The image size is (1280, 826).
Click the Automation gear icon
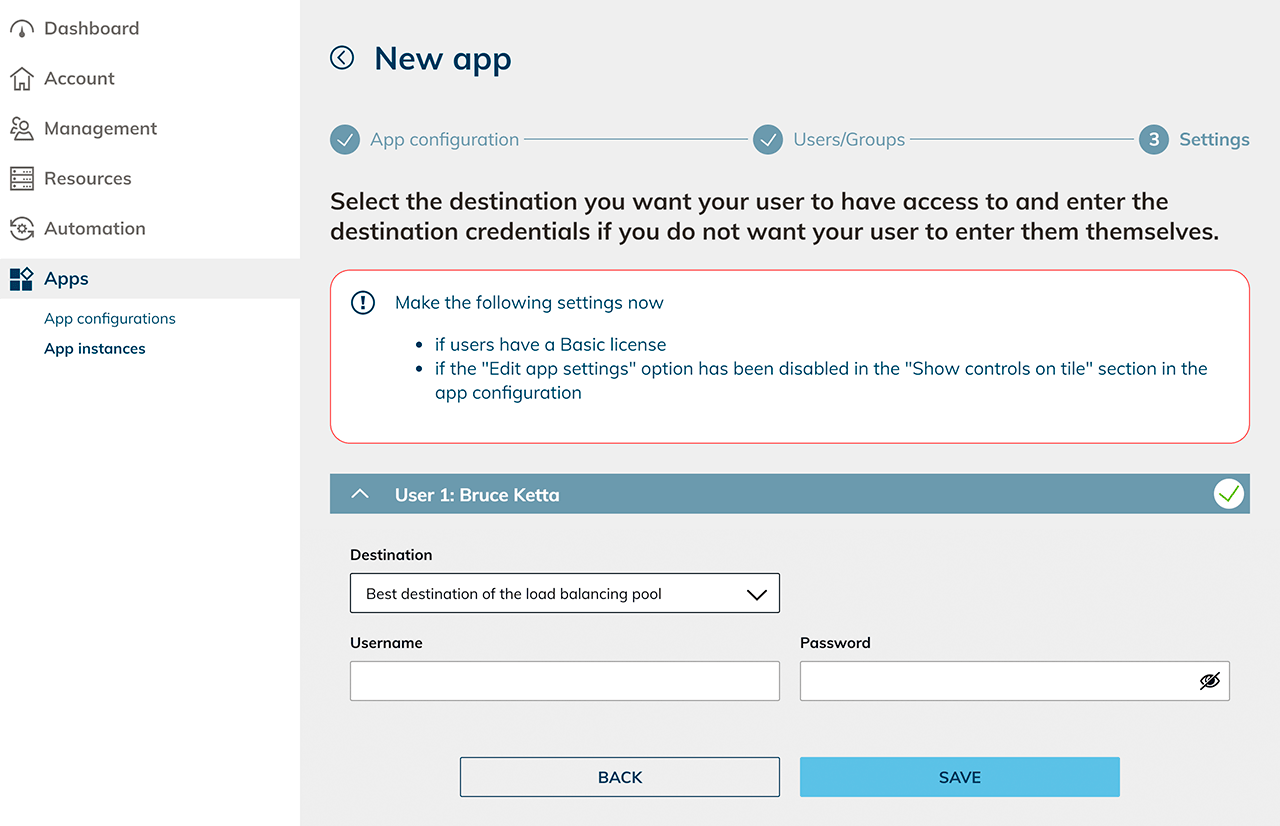(x=22, y=229)
